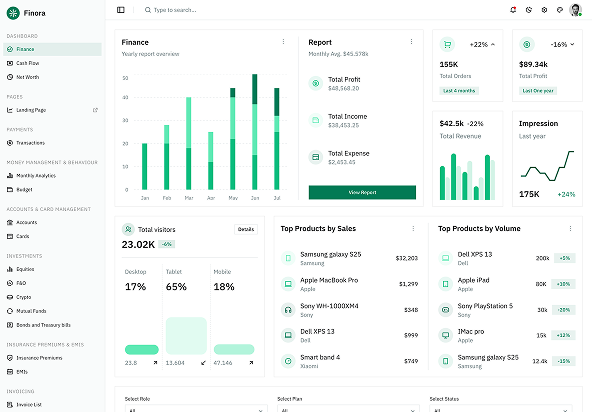Open the notifications bell icon
The width and height of the screenshot is (592, 412).
[x=513, y=10]
